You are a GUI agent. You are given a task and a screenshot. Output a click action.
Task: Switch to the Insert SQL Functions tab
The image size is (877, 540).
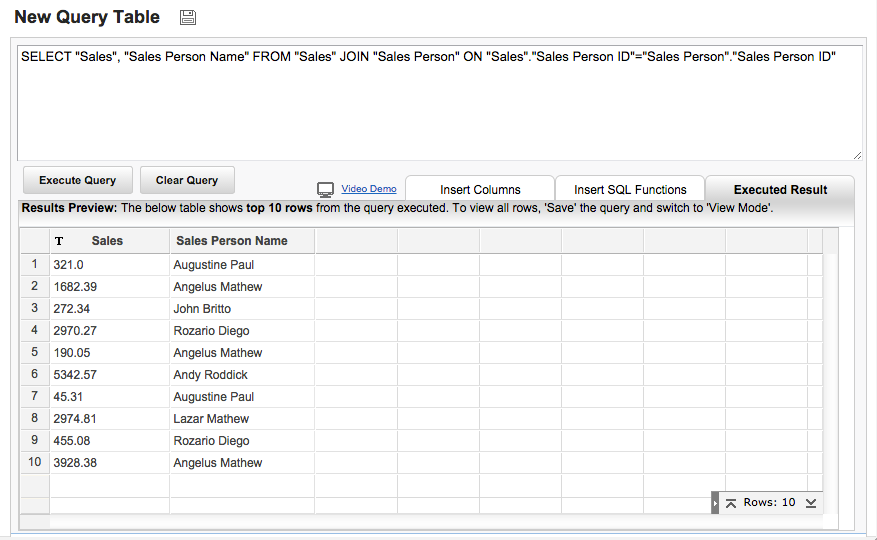tap(630, 189)
